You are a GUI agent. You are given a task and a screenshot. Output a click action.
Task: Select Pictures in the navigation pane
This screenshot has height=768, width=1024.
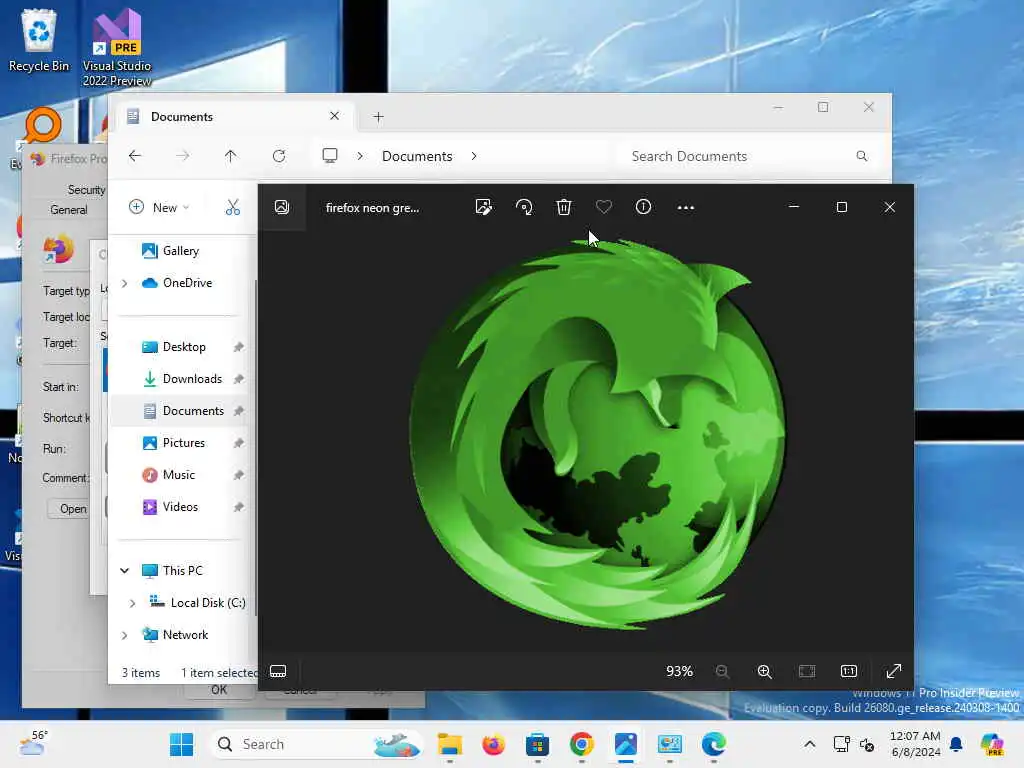tap(184, 443)
